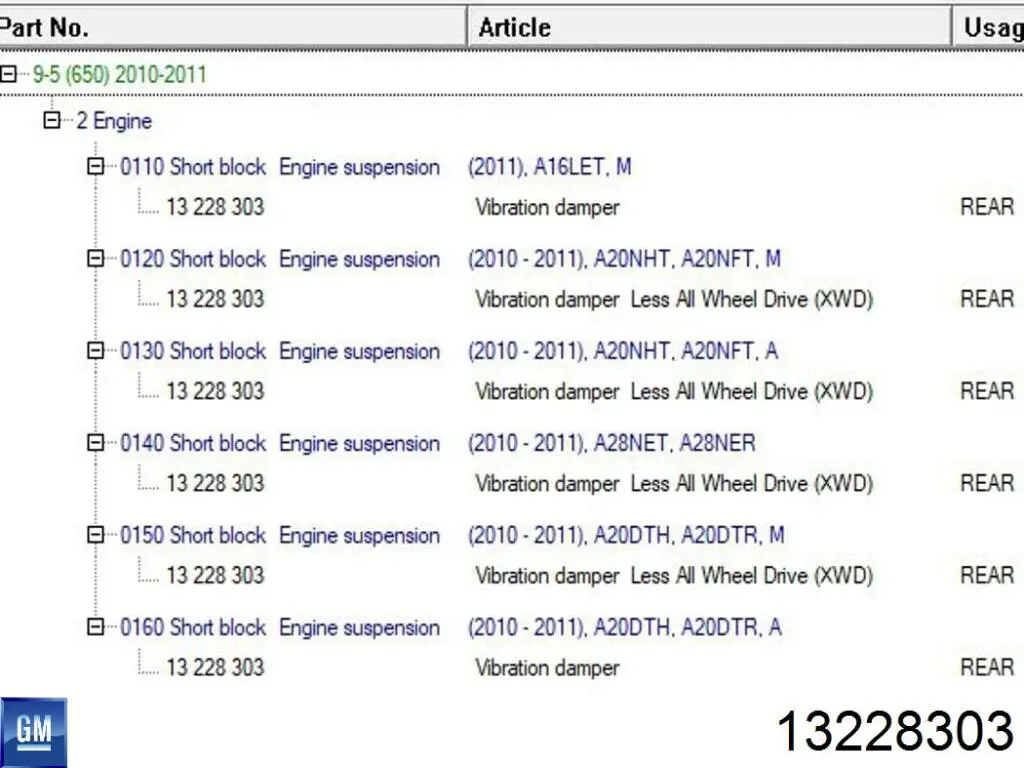Screen dimensions: 1024x768
Task: Select 0130 Short block Engine suspension row
Action: point(280,351)
